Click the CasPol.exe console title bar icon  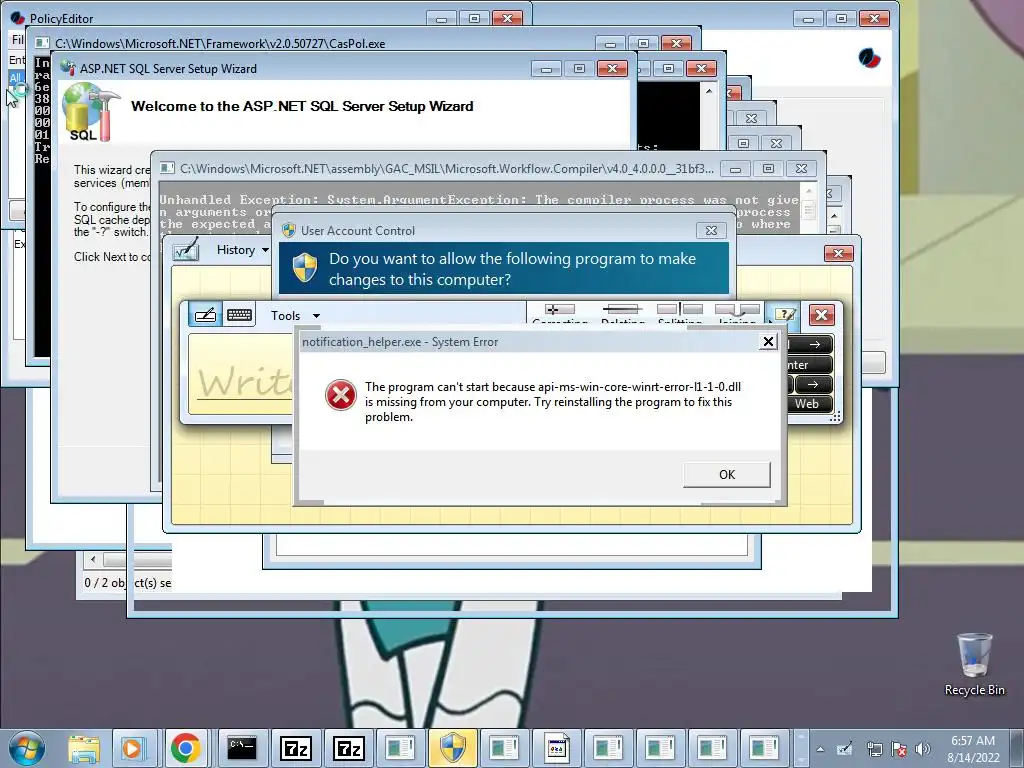(x=42, y=43)
